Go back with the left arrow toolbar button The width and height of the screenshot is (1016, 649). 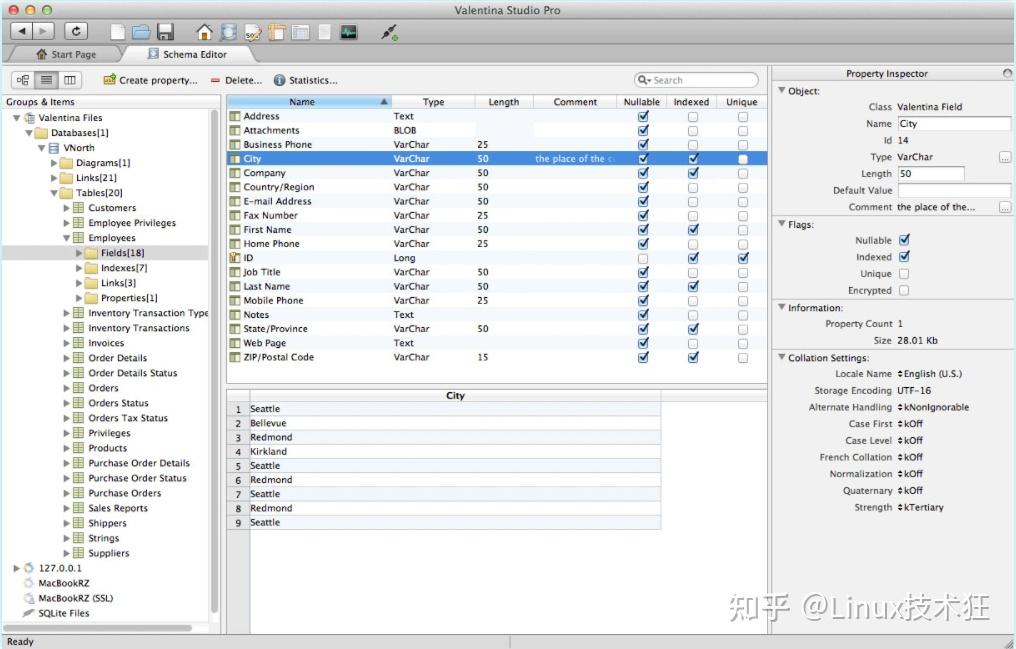[x=21, y=31]
